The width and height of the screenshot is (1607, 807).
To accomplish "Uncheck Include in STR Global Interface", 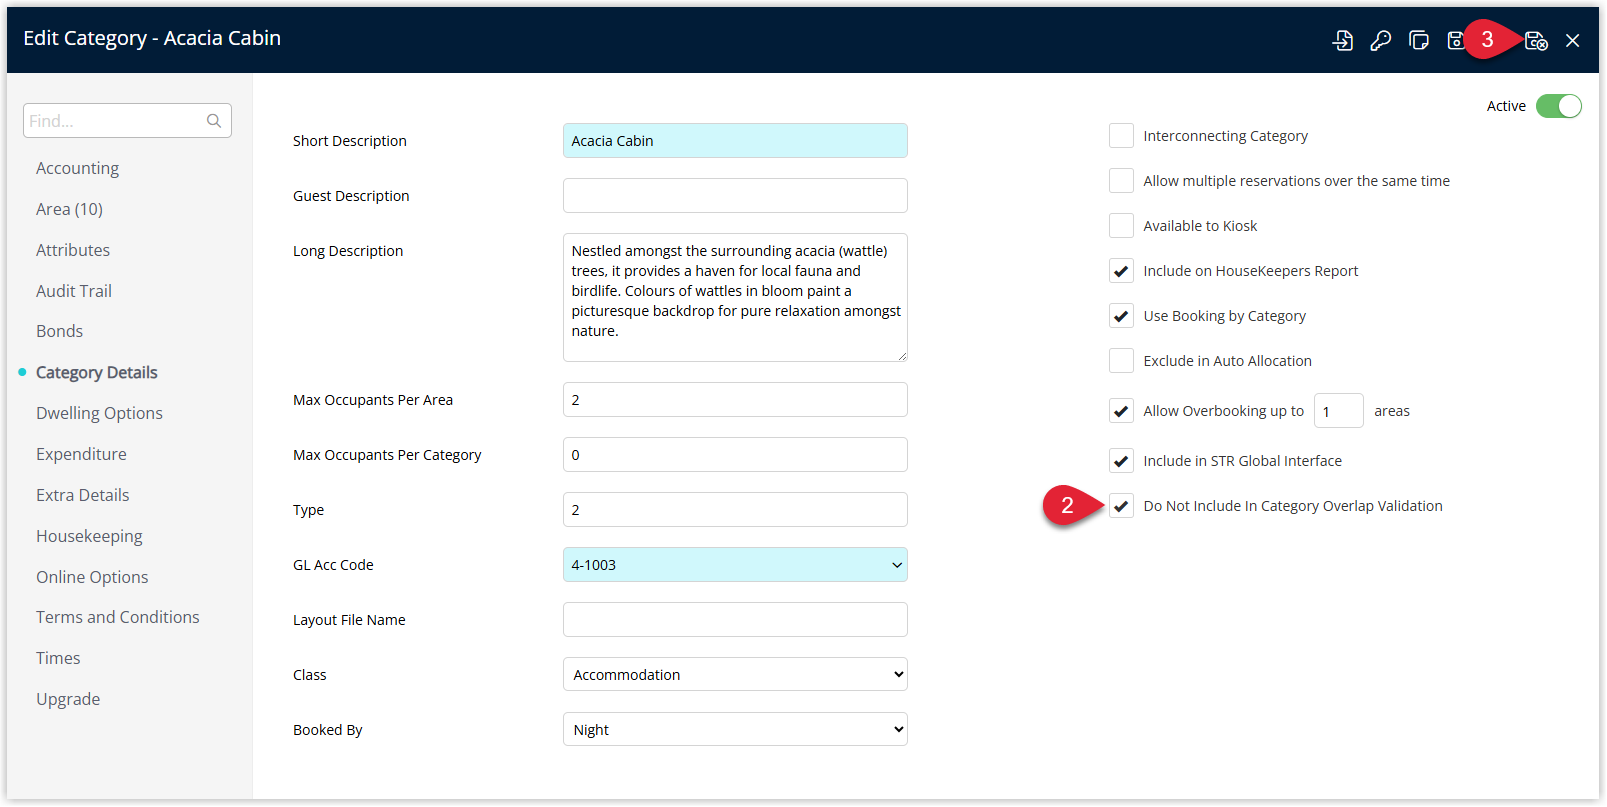I will pos(1121,461).
